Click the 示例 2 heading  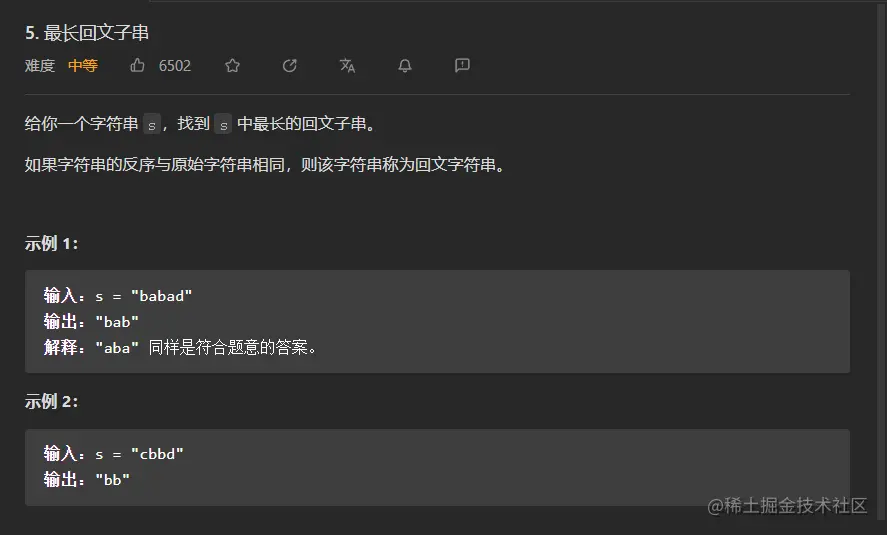51,402
